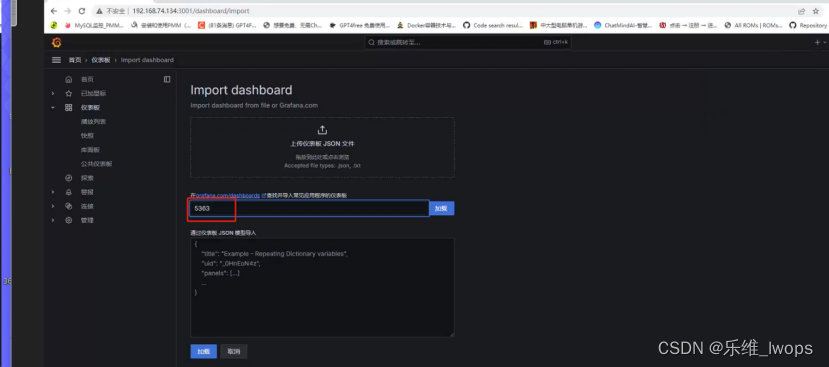Click the blue Load button beside ID field

pos(441,208)
